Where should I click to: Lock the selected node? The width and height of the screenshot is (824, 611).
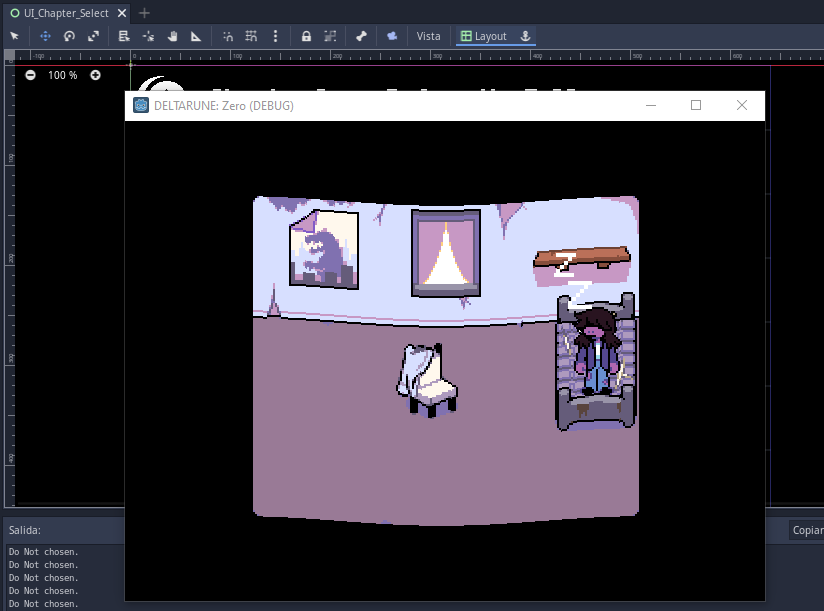pos(306,36)
